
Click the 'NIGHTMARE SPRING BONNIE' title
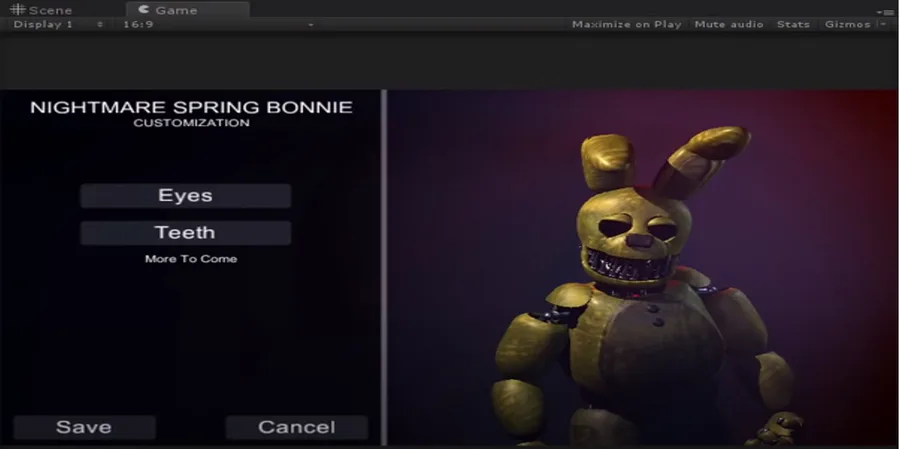(x=191, y=107)
